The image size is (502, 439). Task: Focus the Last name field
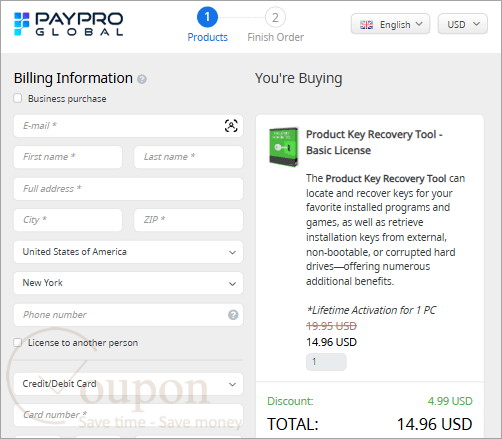[x=188, y=157]
